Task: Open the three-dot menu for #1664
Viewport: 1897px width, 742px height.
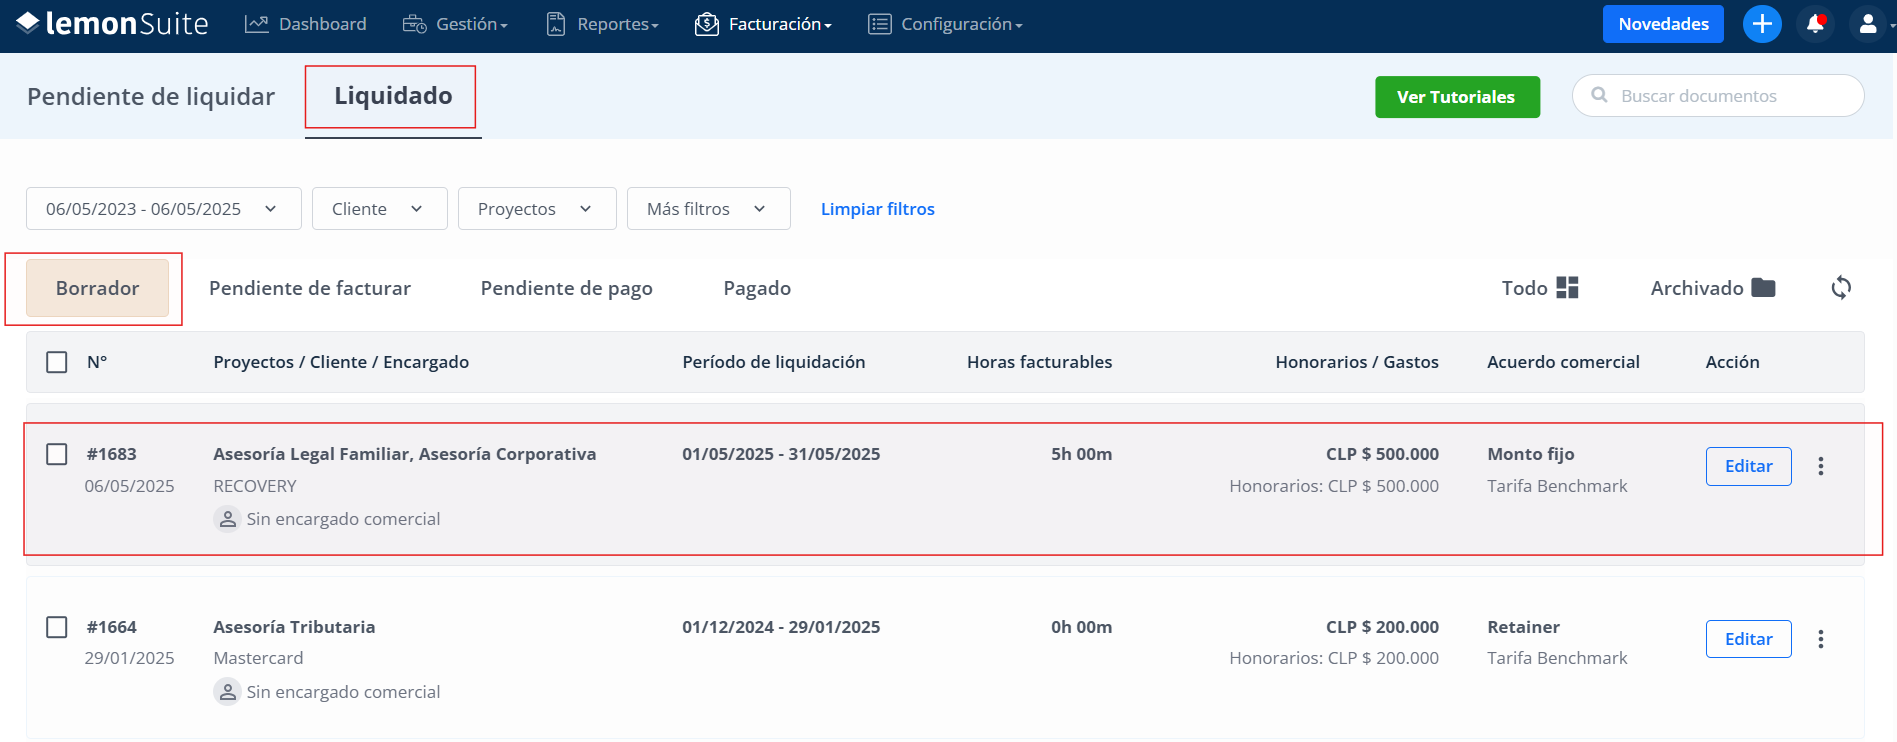Action: pos(1821,639)
